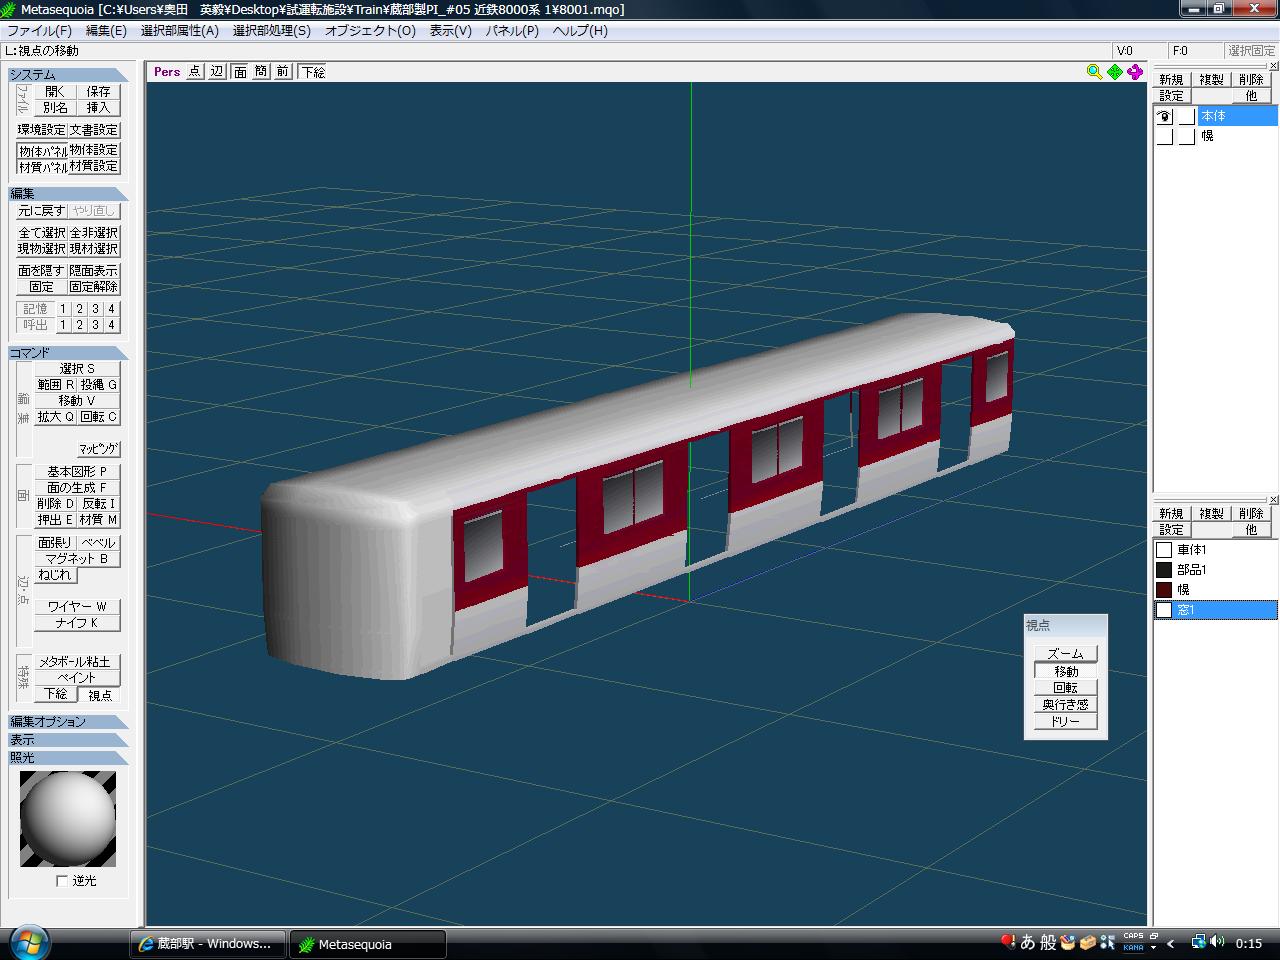Click 別名 save-as button
This screenshot has width=1280, height=960.
coord(55,107)
